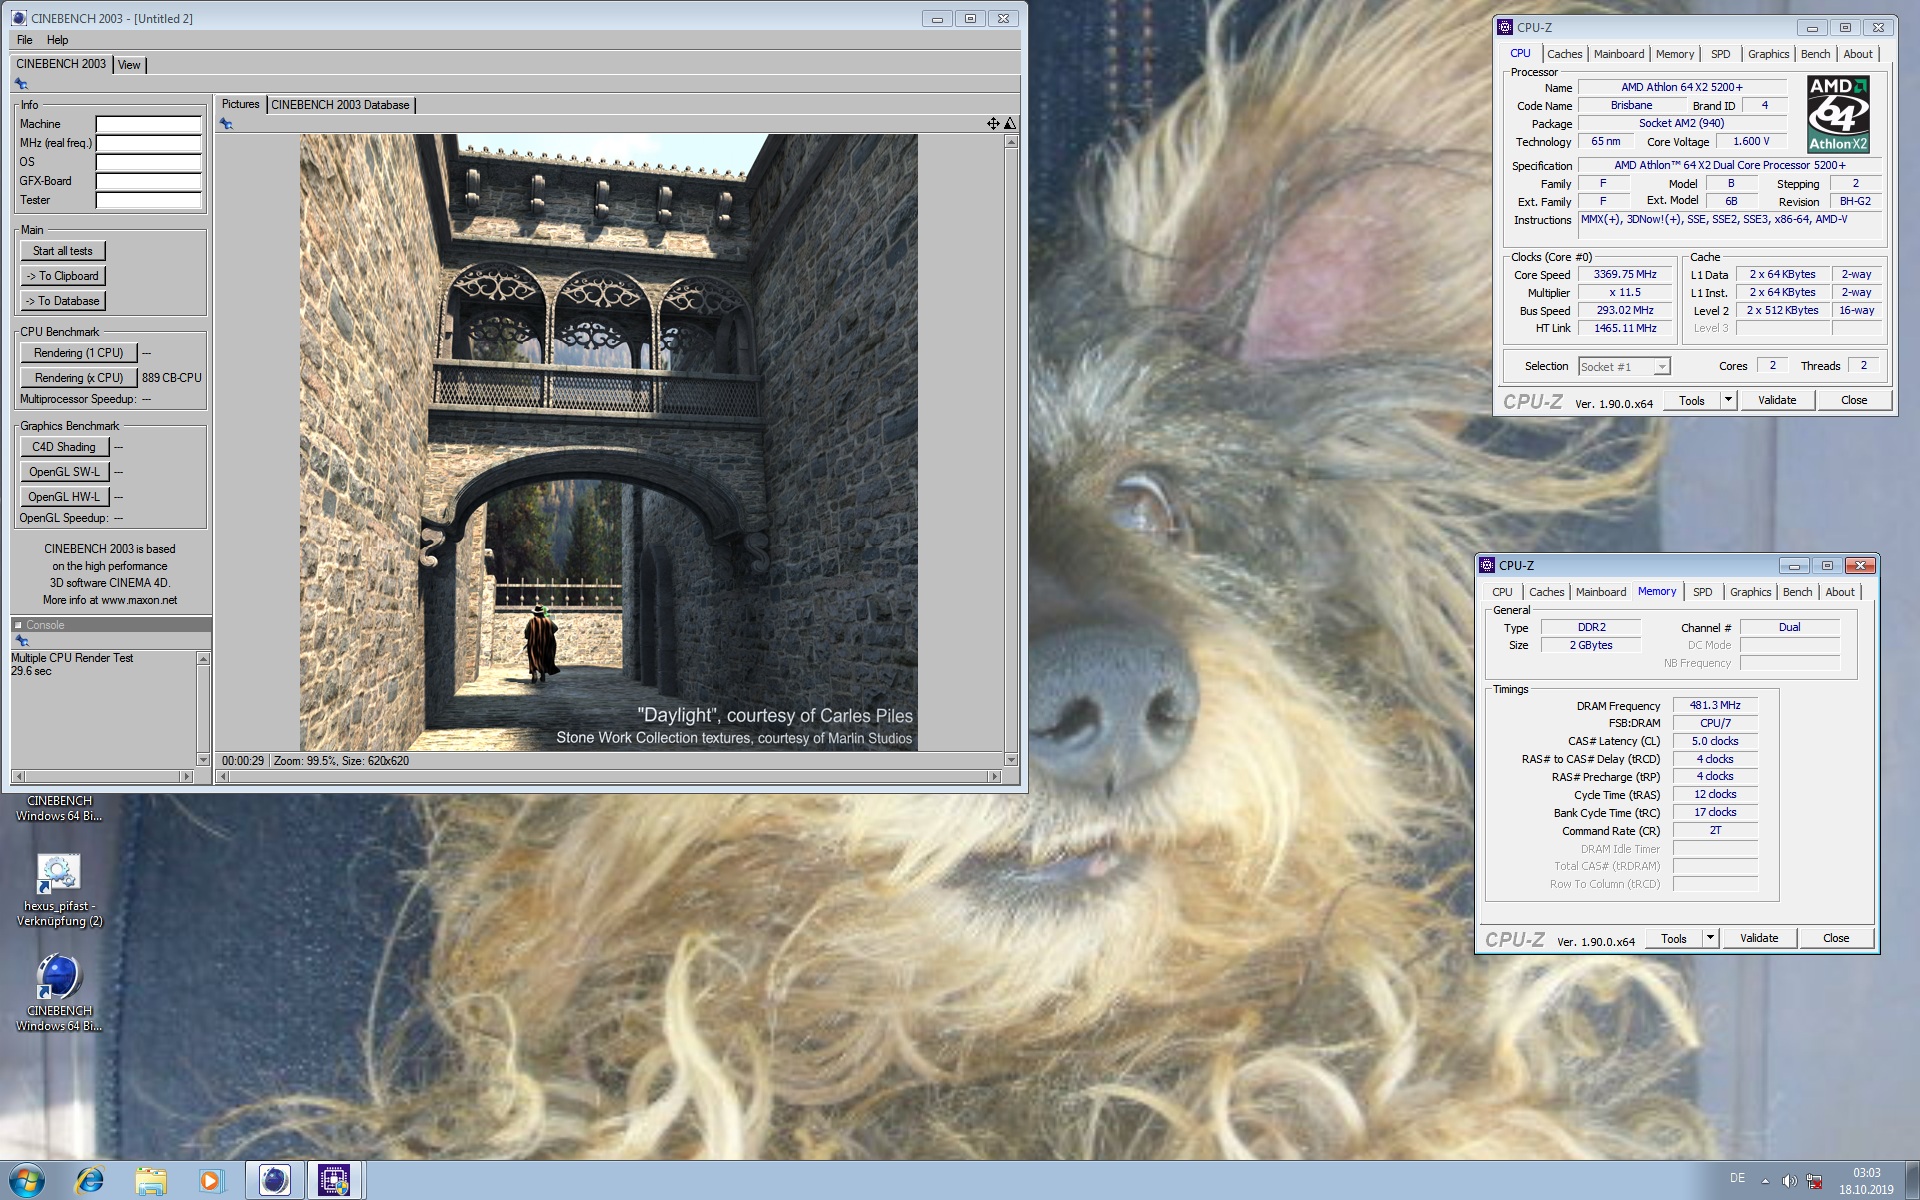Click the pin icon in Pictures panel

(x=226, y=124)
